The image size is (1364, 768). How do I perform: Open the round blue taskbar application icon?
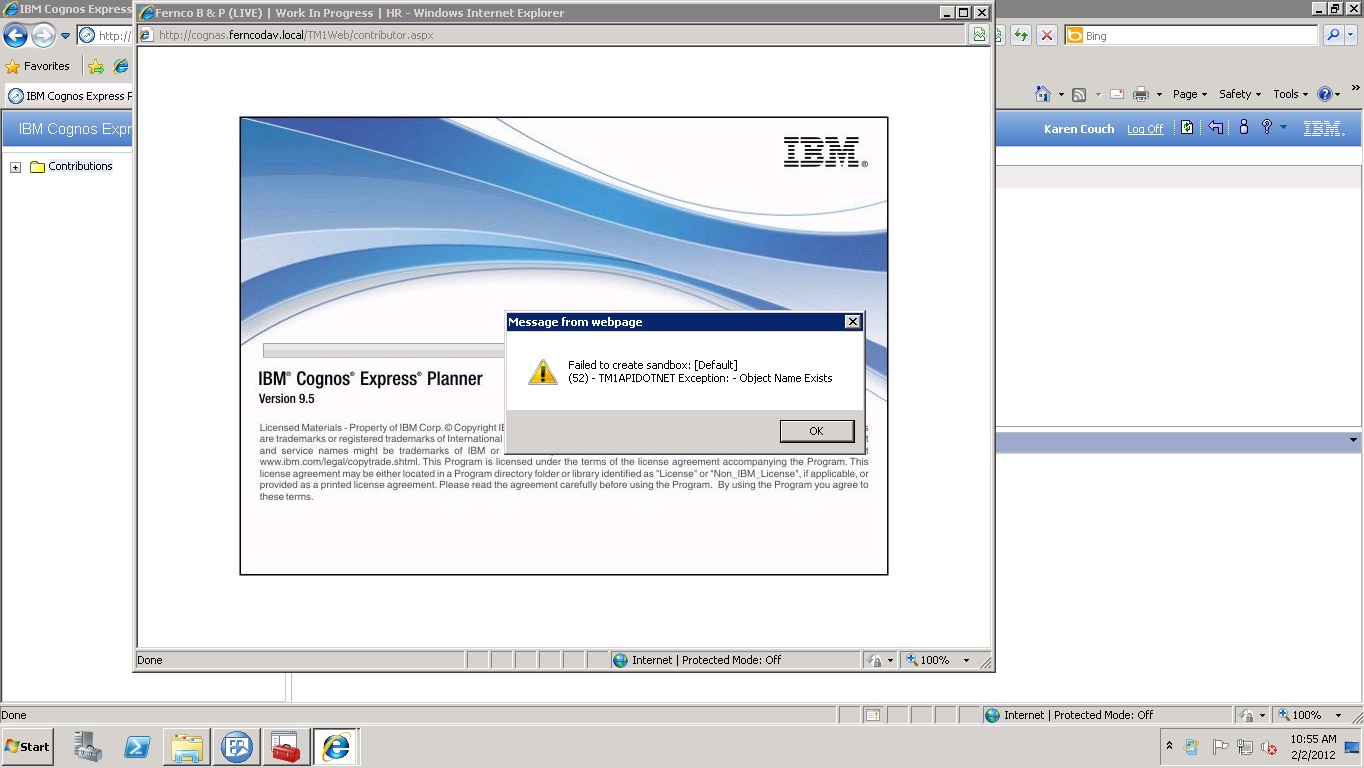click(237, 747)
